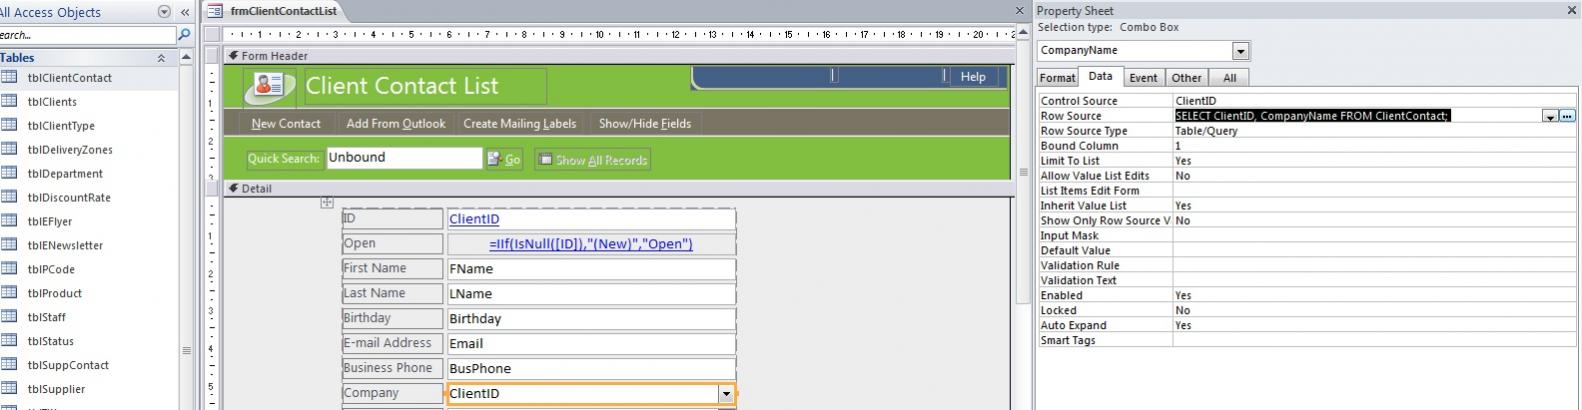Click the Add From Outlook button
The image size is (1582, 410).
pos(396,123)
